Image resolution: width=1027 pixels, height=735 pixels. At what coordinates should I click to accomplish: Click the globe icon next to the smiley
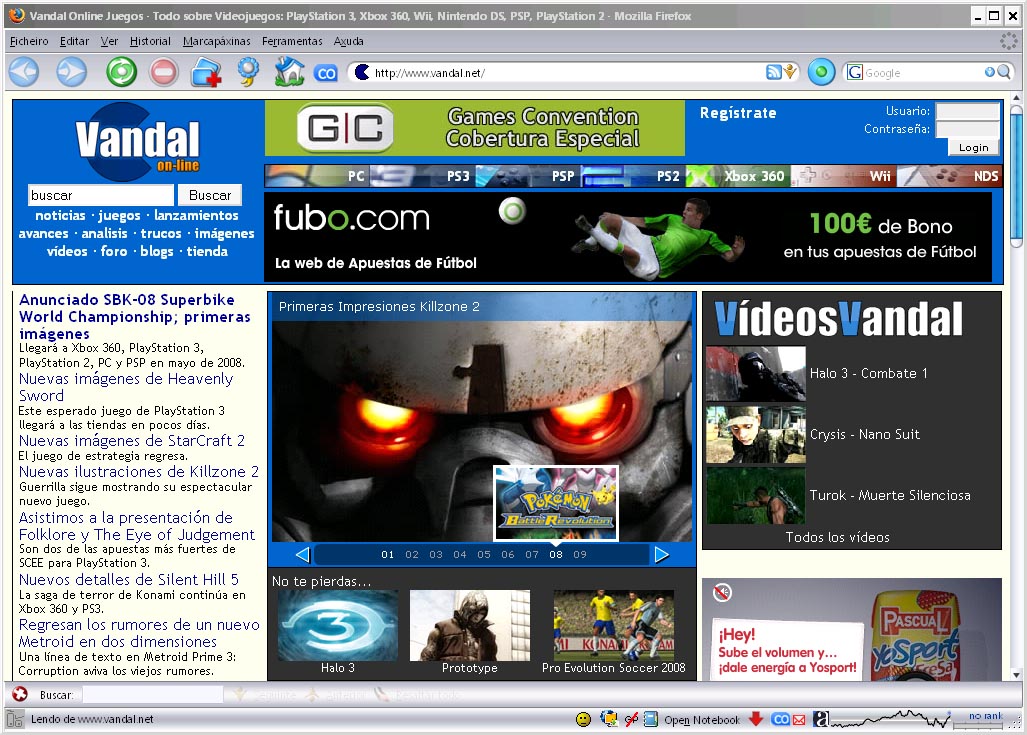608,719
